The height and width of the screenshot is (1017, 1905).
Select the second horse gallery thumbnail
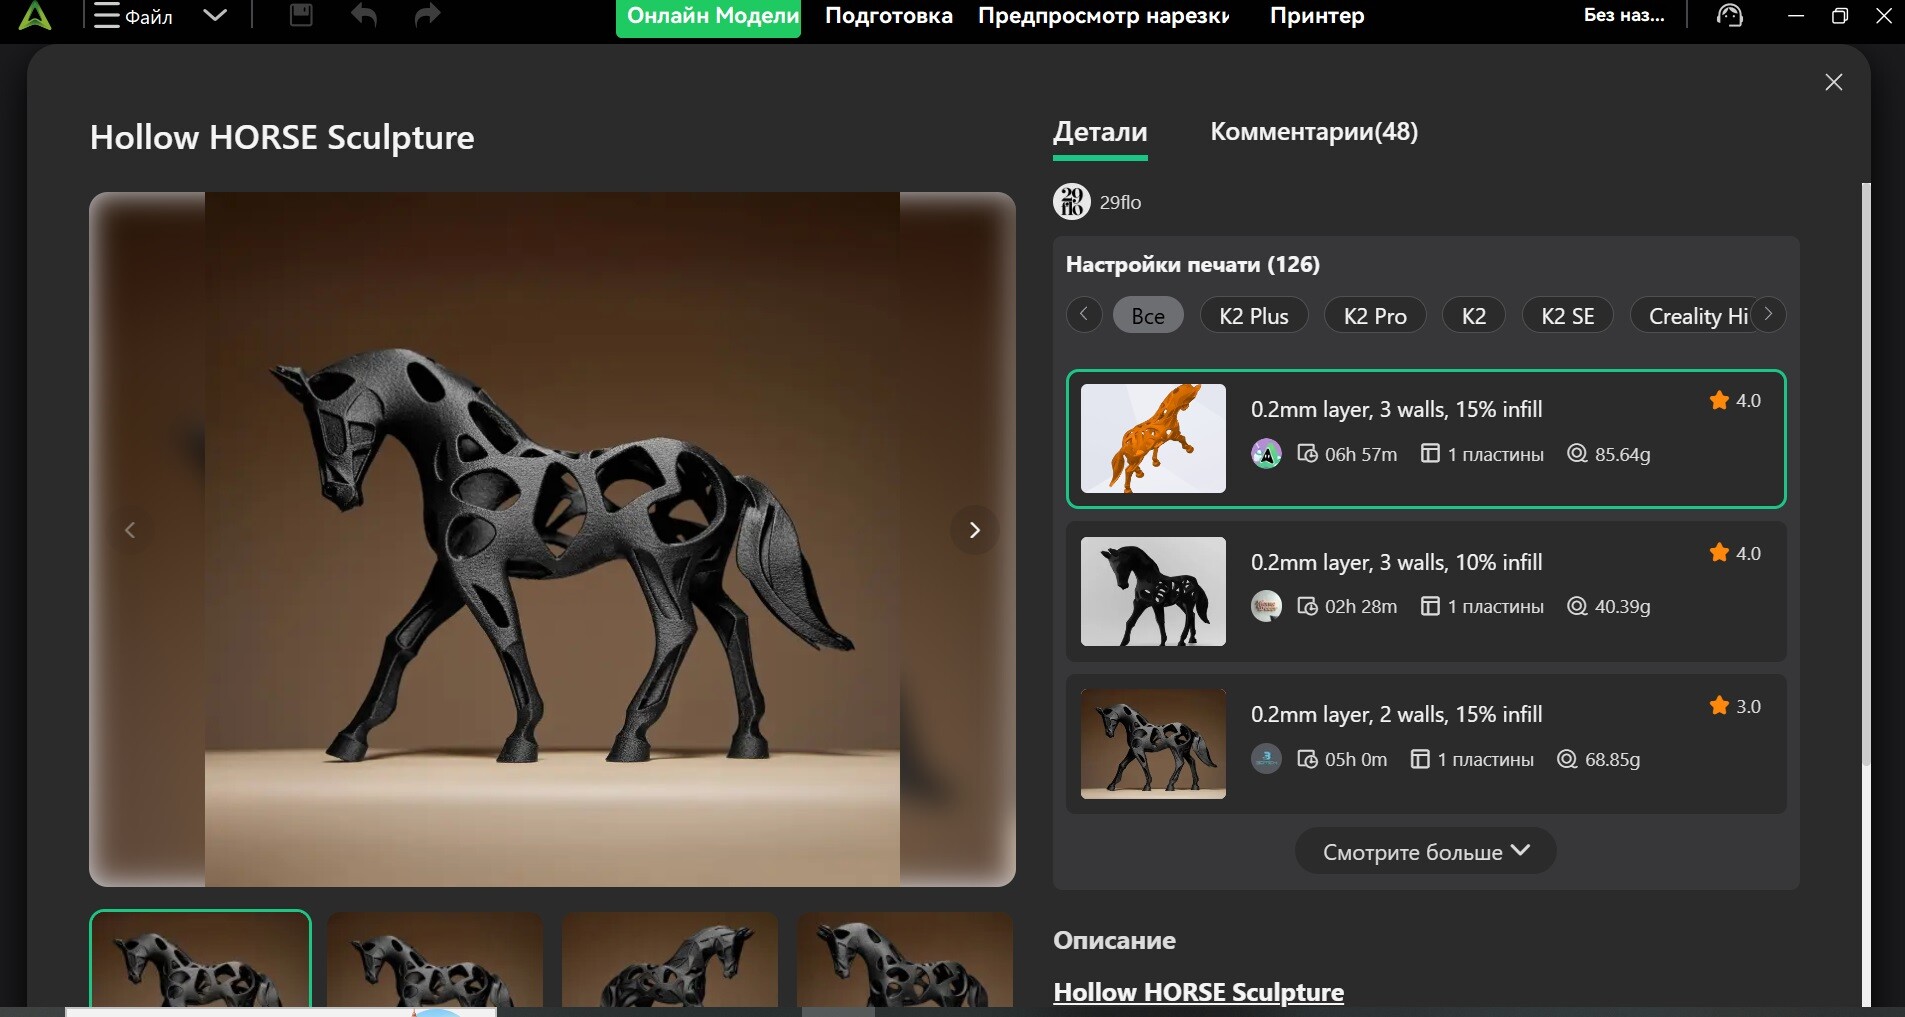pos(435,960)
